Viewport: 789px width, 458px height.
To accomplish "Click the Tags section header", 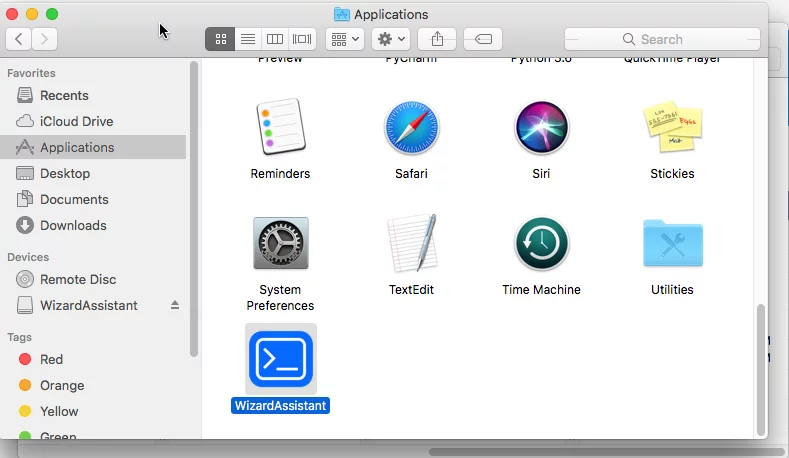I will (x=20, y=337).
